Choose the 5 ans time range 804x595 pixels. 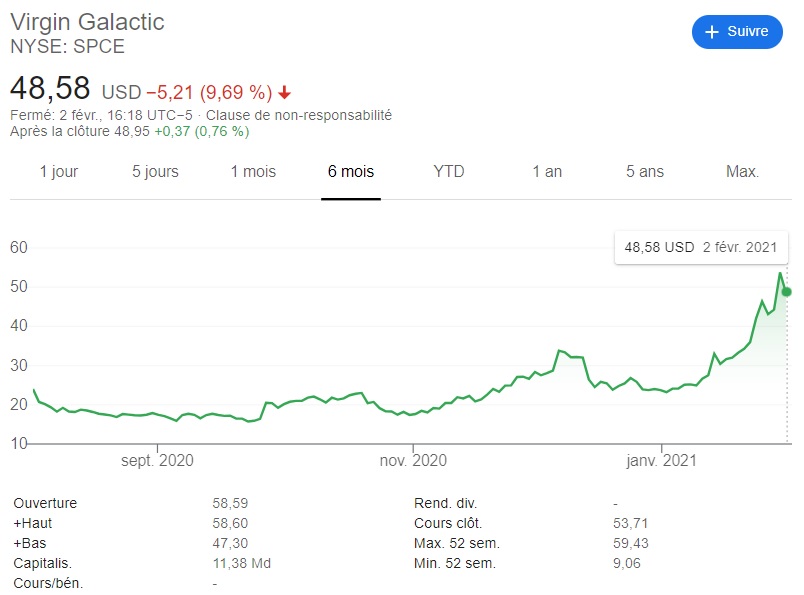(645, 172)
